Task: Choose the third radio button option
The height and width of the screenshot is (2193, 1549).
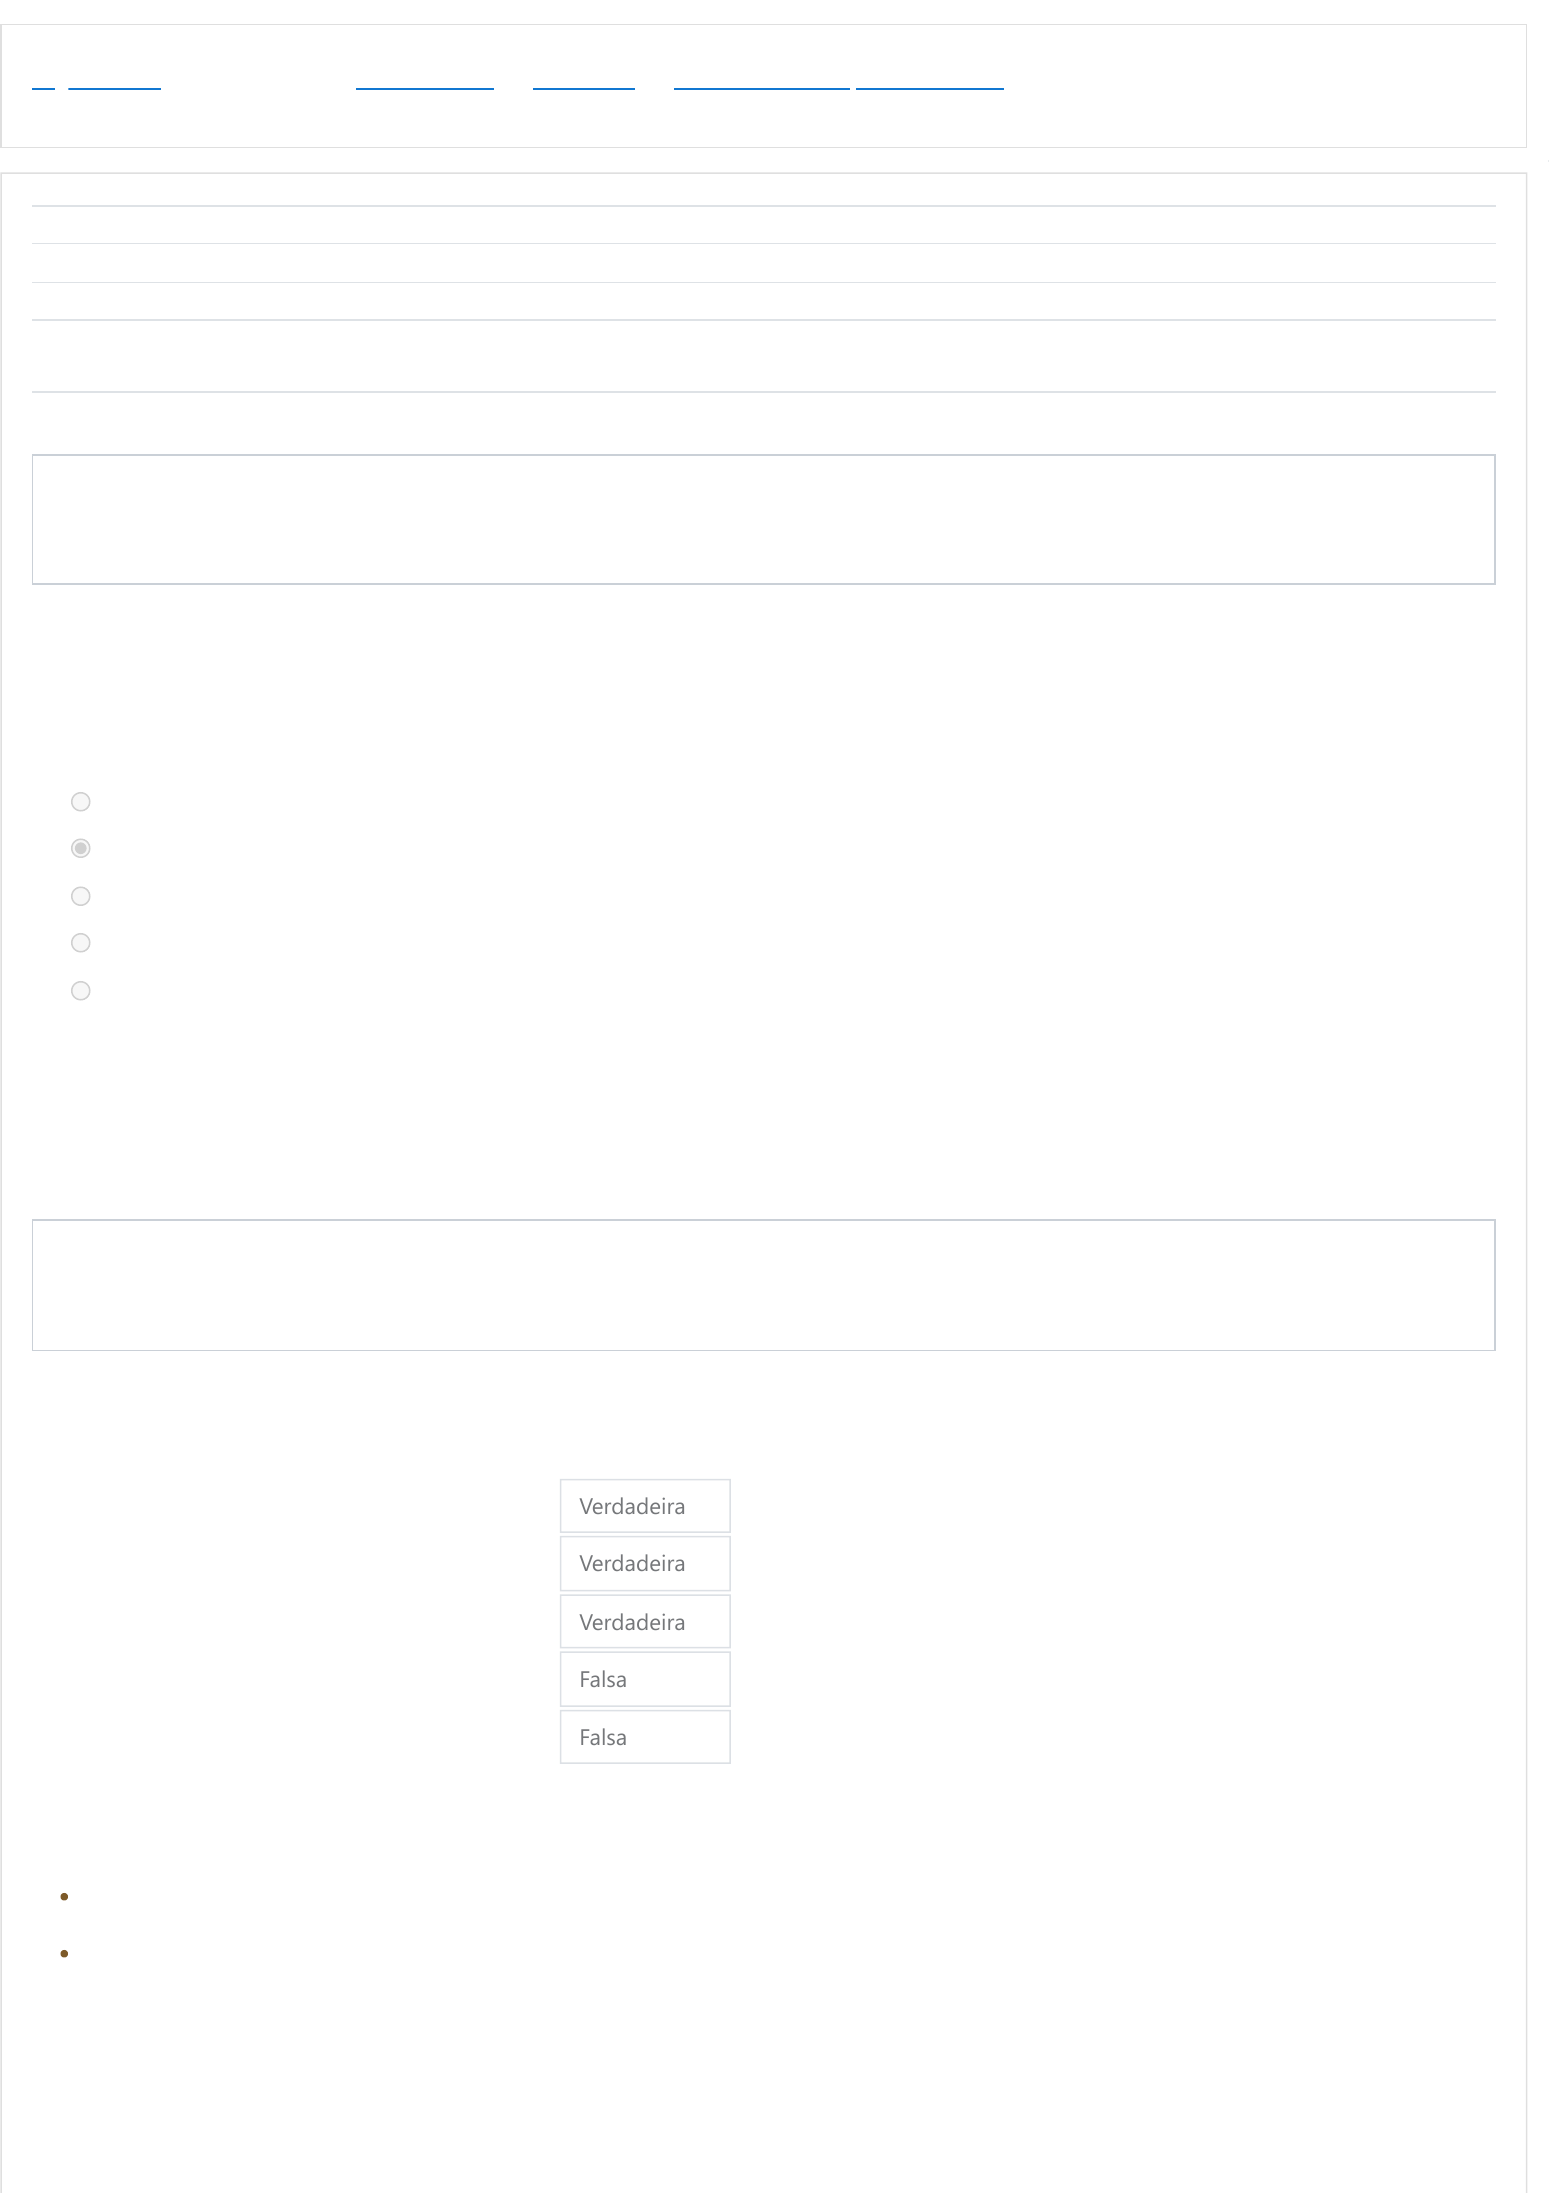Action: click(x=81, y=896)
